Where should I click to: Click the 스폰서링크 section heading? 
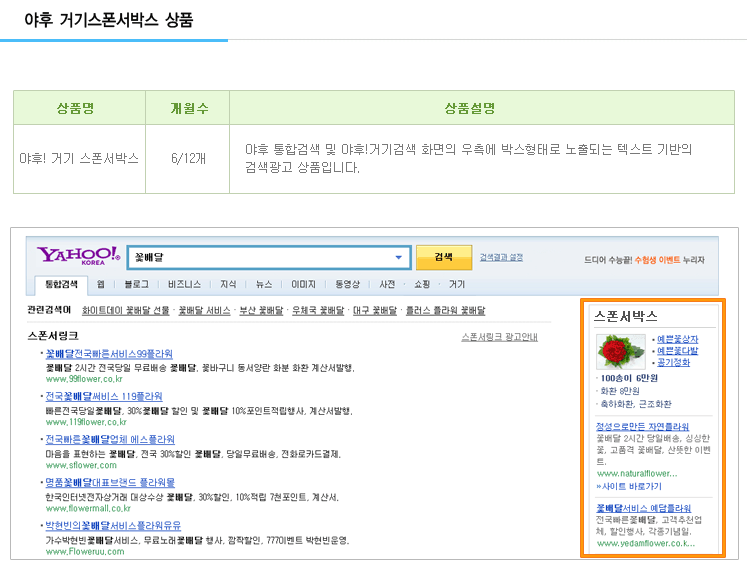(x=53, y=336)
